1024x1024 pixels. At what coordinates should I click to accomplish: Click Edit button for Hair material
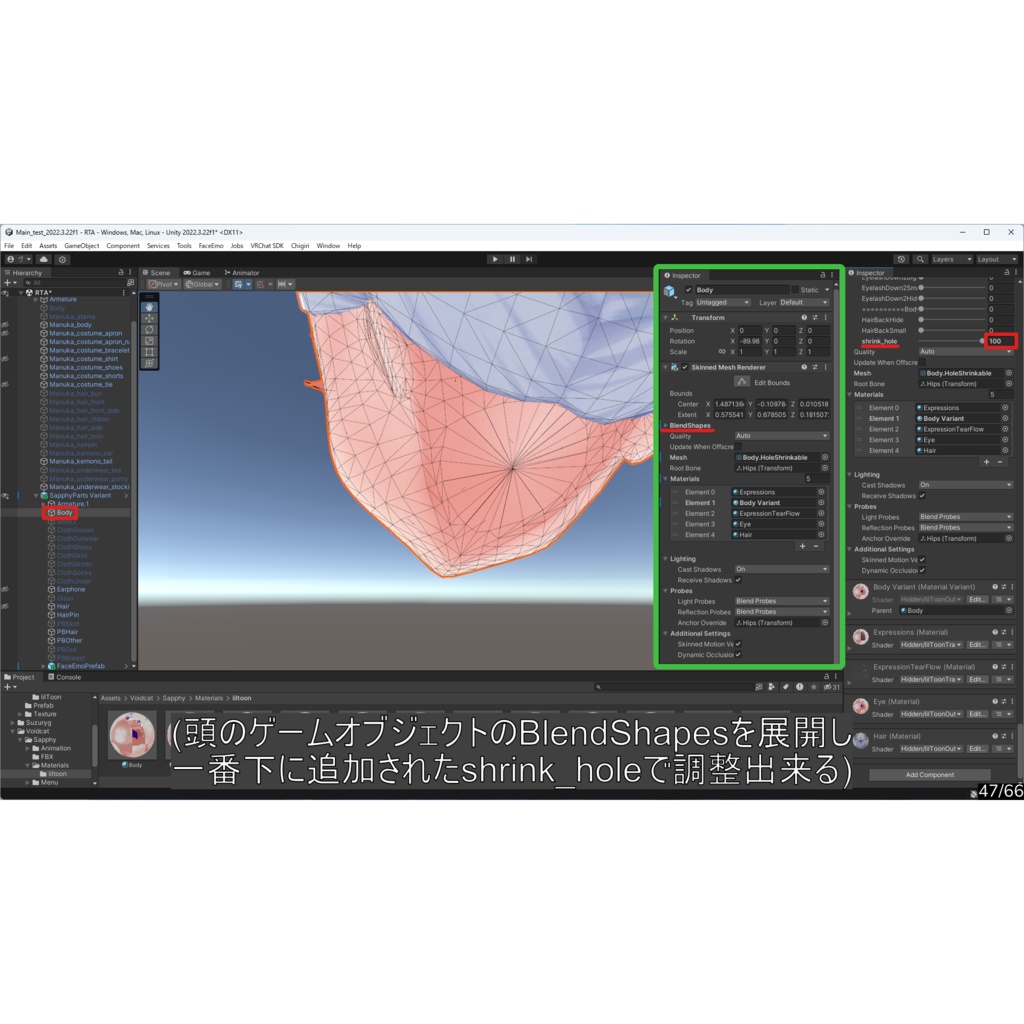[x=976, y=749]
